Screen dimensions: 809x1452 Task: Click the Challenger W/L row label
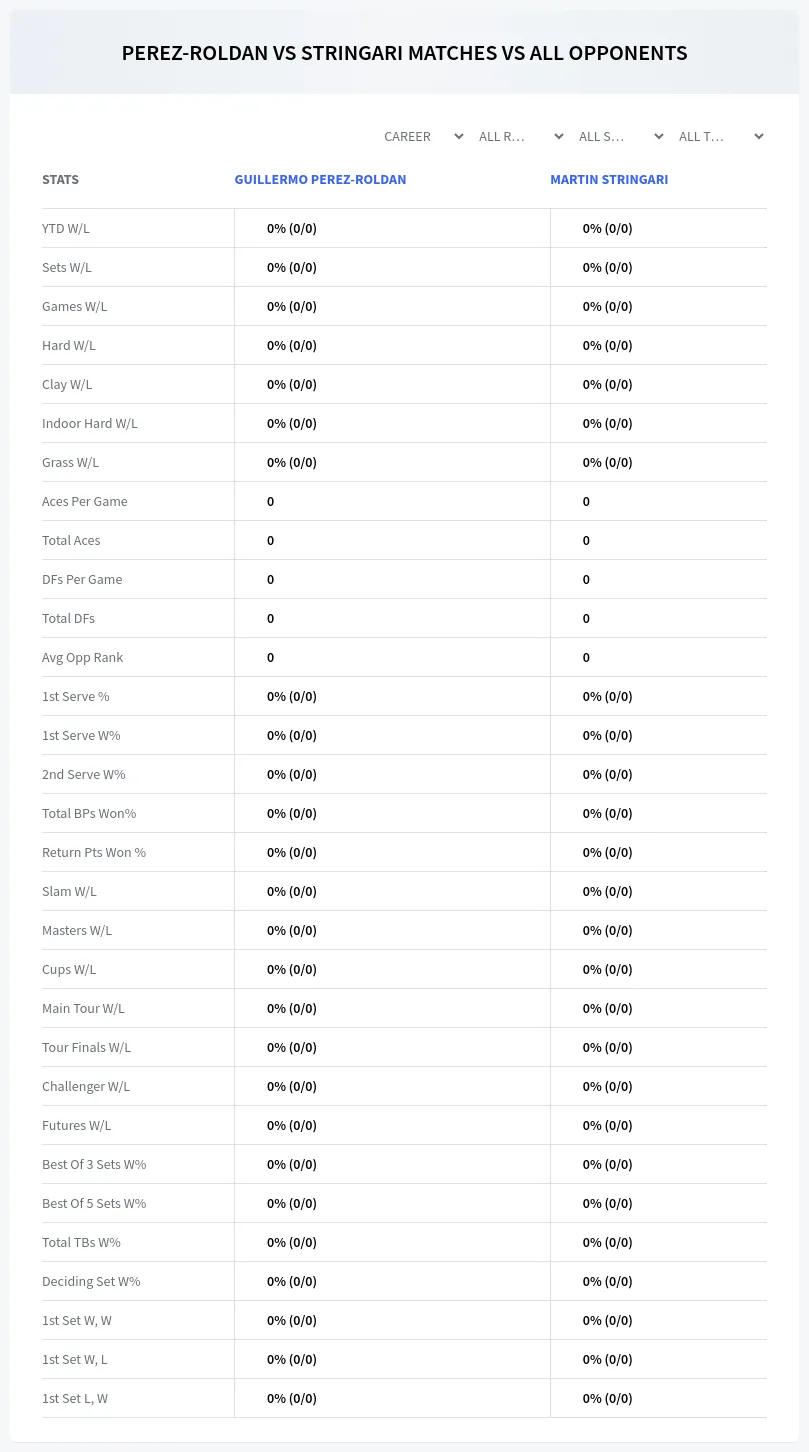tap(86, 1086)
